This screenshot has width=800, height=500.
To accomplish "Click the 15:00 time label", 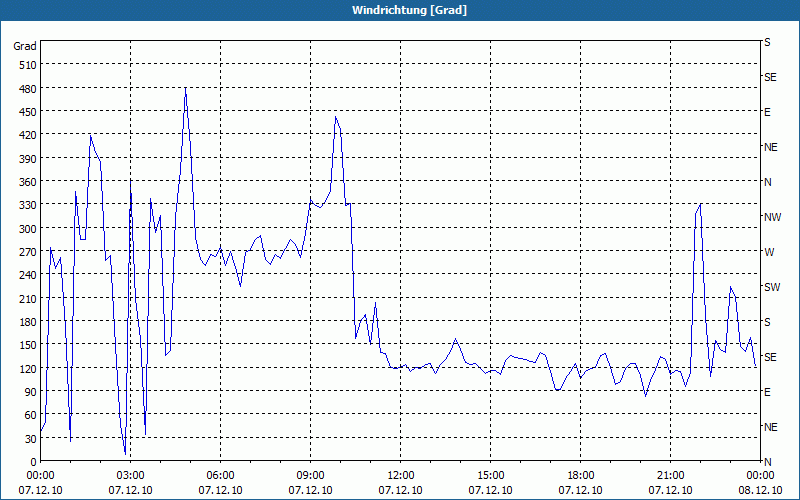I will click(490, 476).
